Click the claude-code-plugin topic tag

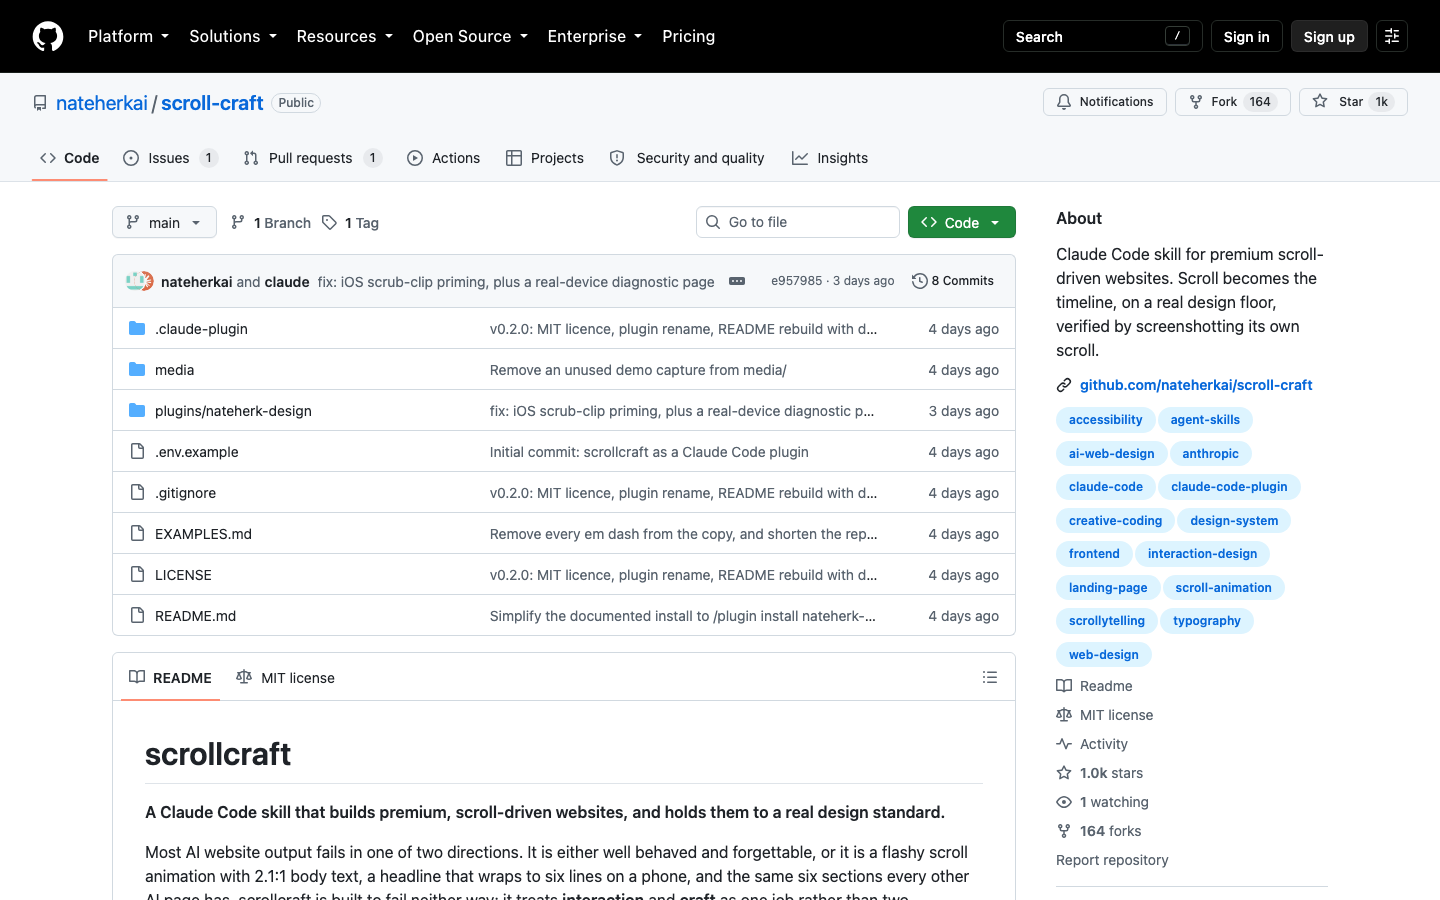tap(1229, 487)
